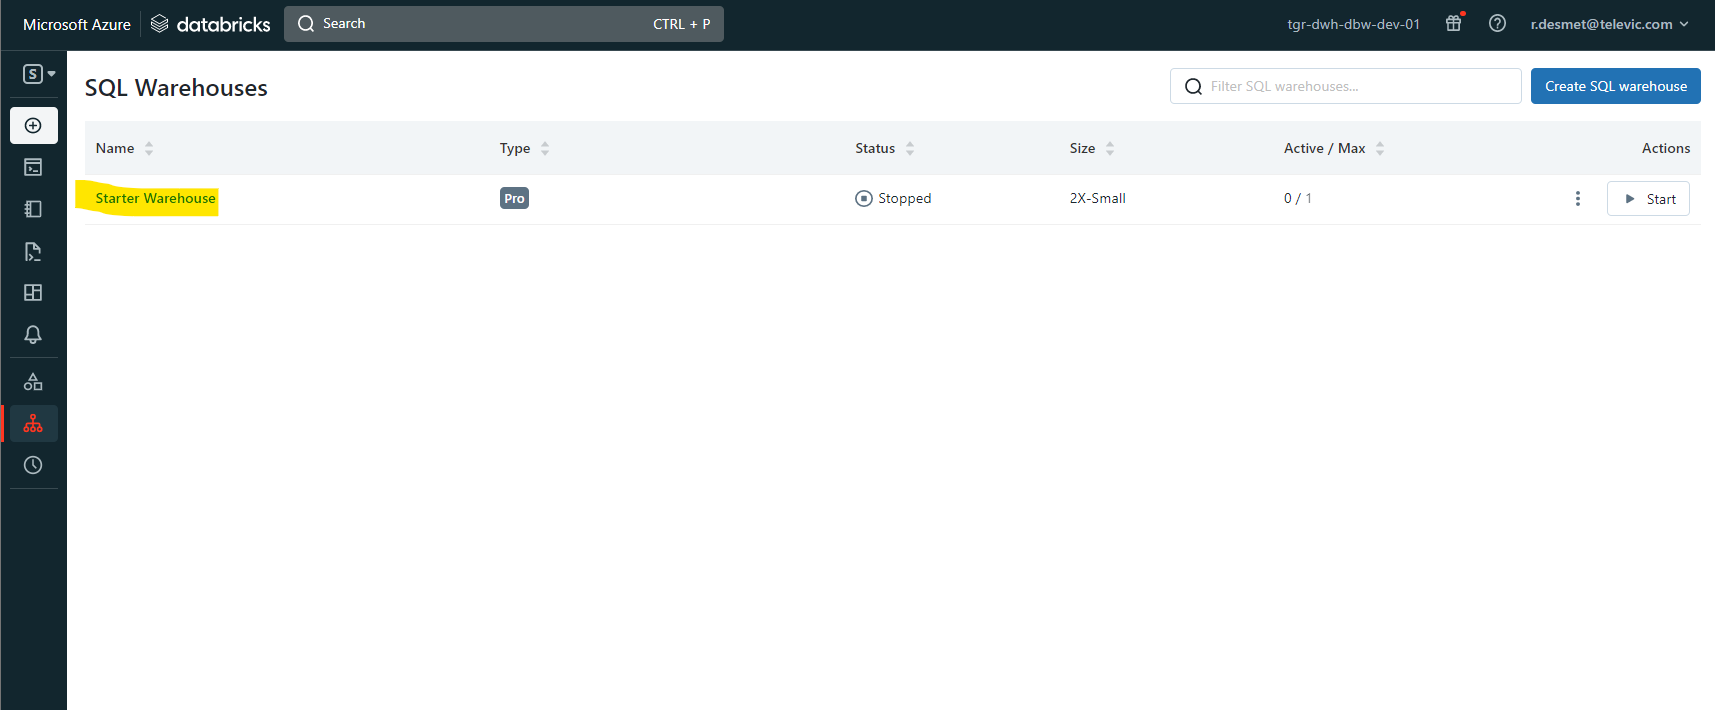
Task: Open the Data shapes icon in sidebar
Action: coord(33,382)
